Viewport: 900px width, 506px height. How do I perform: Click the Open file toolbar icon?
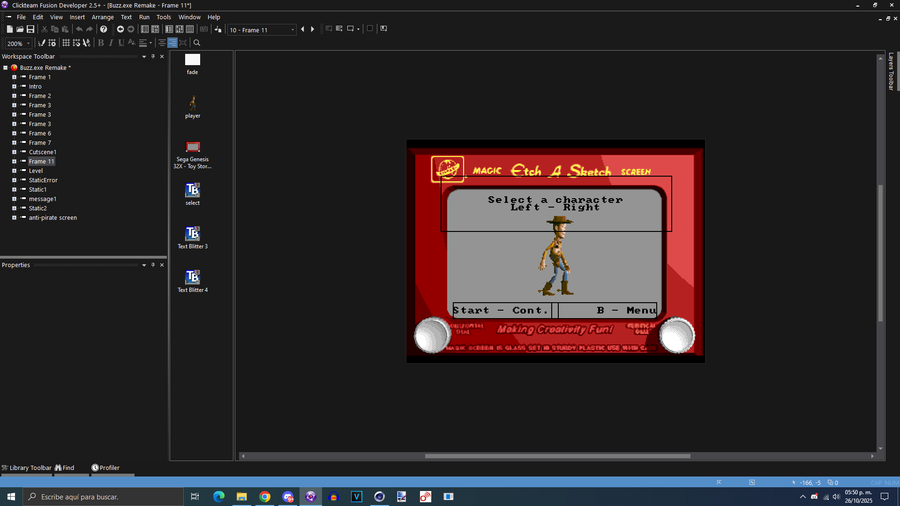point(20,29)
